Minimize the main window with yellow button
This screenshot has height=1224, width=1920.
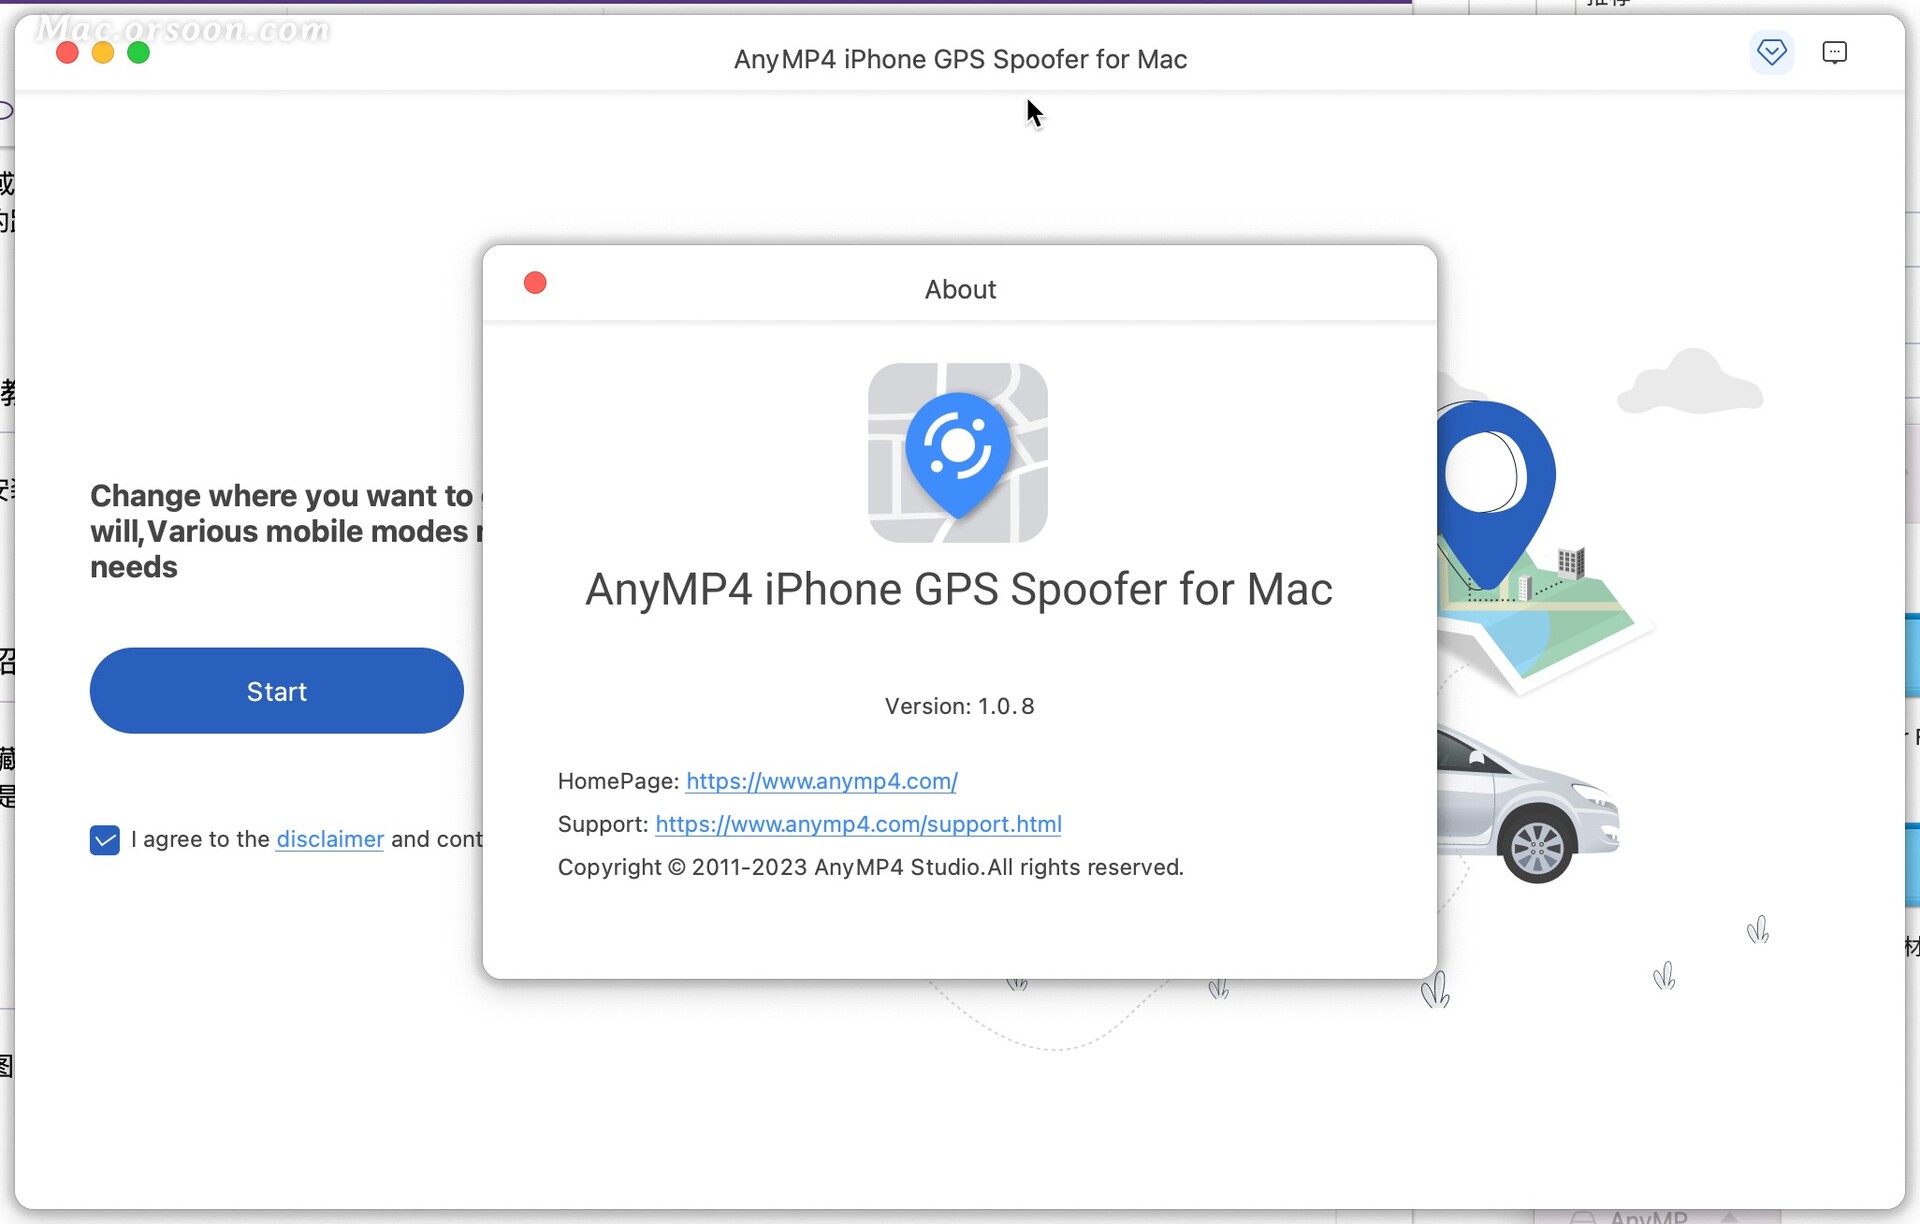click(103, 52)
